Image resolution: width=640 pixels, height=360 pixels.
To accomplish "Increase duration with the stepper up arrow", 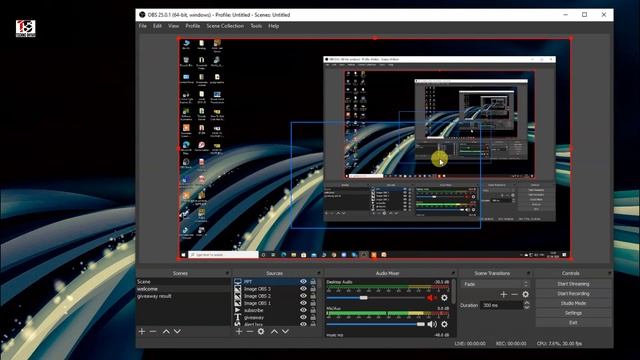I will [527, 303].
